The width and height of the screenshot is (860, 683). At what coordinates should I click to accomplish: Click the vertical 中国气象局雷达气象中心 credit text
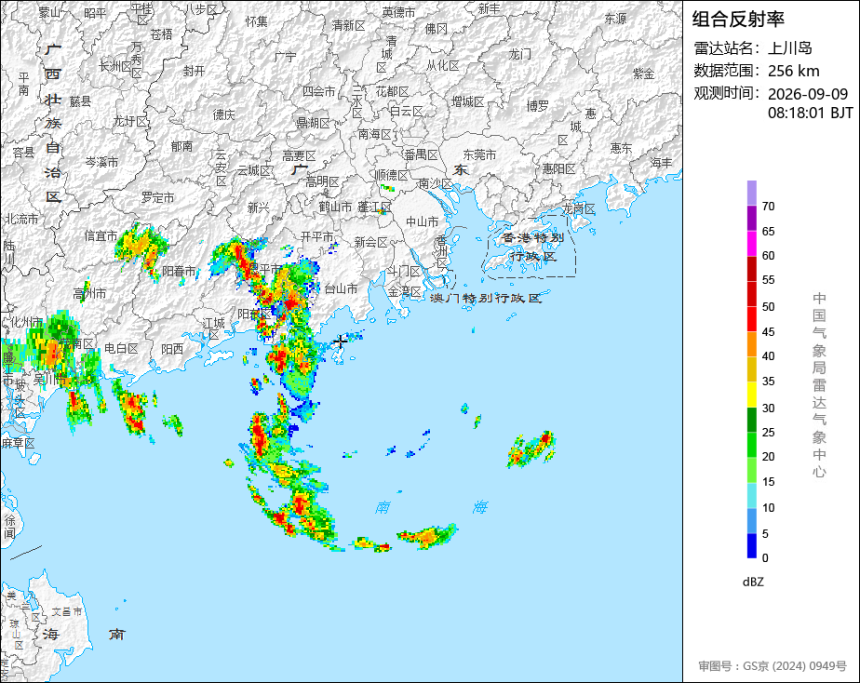(819, 385)
